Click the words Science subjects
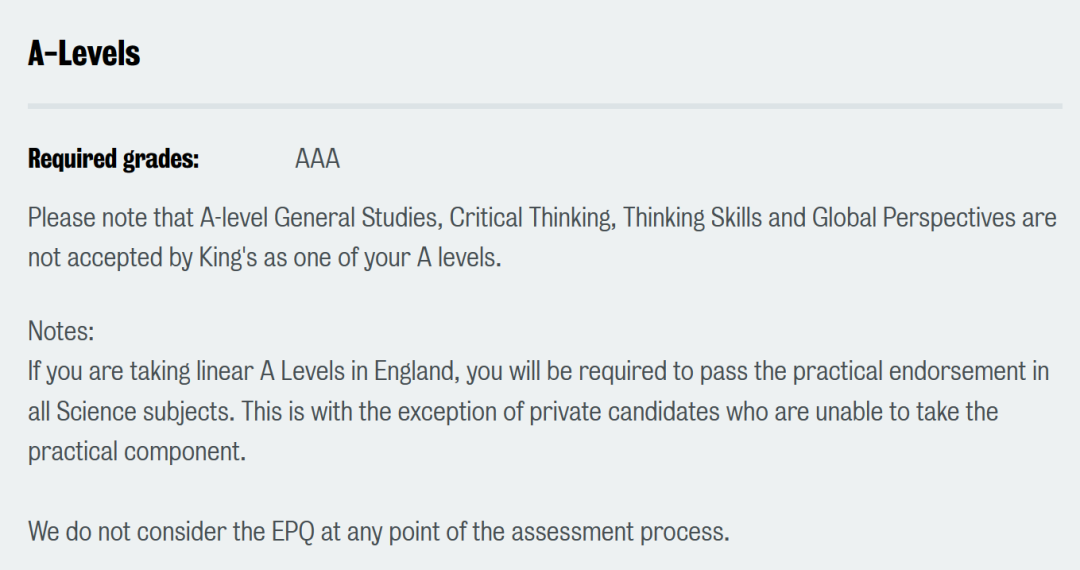The image size is (1080, 570). pos(145,412)
